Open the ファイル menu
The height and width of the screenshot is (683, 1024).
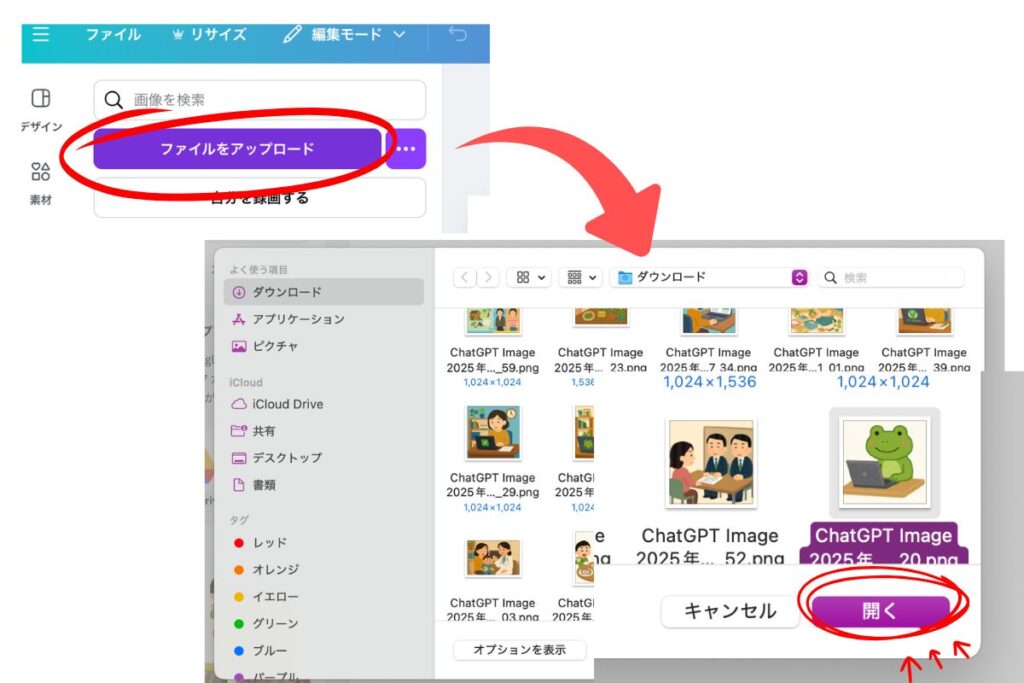[x=112, y=35]
